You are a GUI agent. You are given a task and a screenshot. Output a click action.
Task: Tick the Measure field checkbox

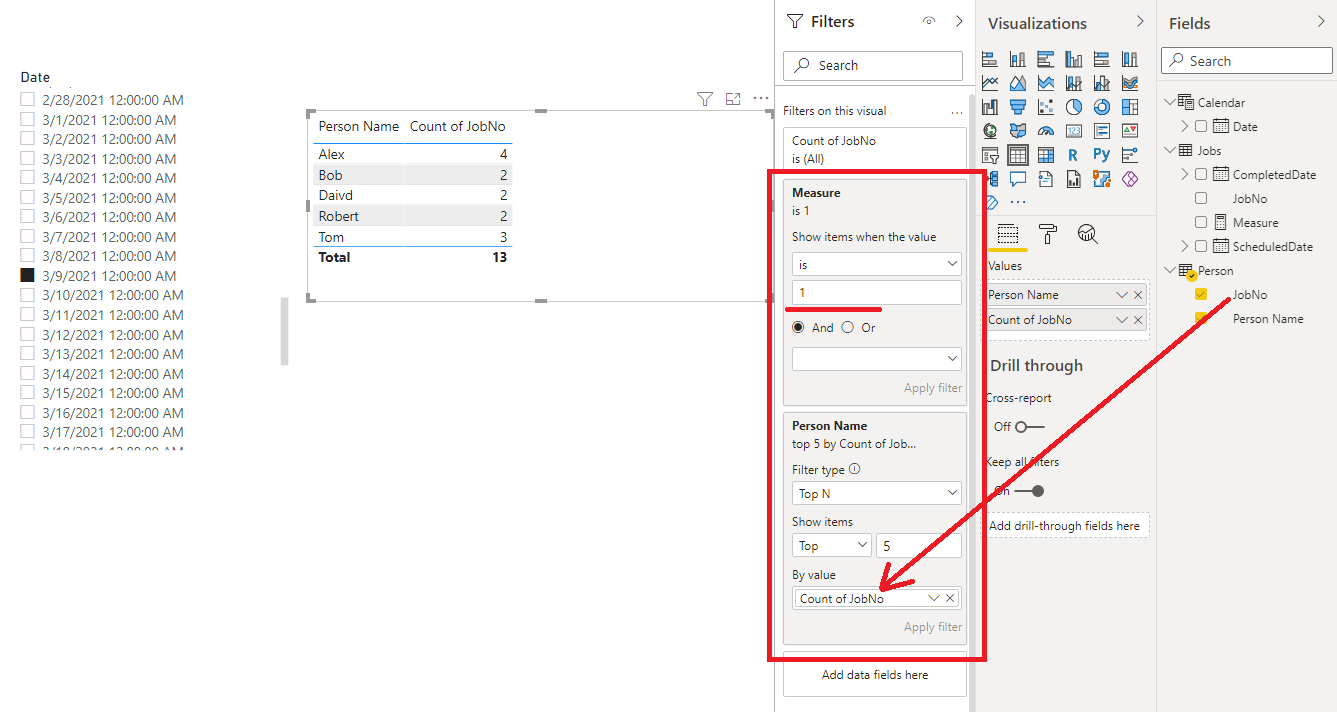(1201, 222)
